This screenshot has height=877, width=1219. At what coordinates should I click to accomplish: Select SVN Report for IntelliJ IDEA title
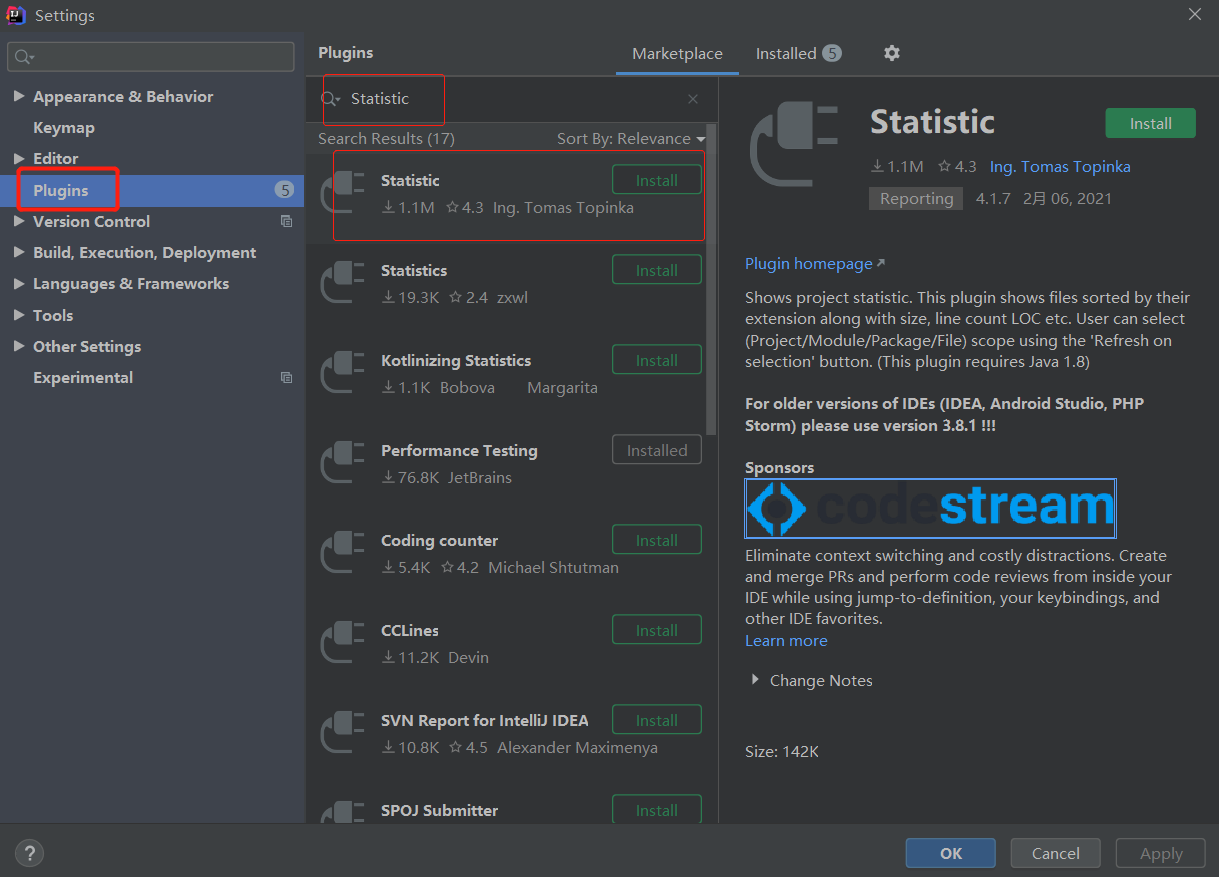point(485,720)
